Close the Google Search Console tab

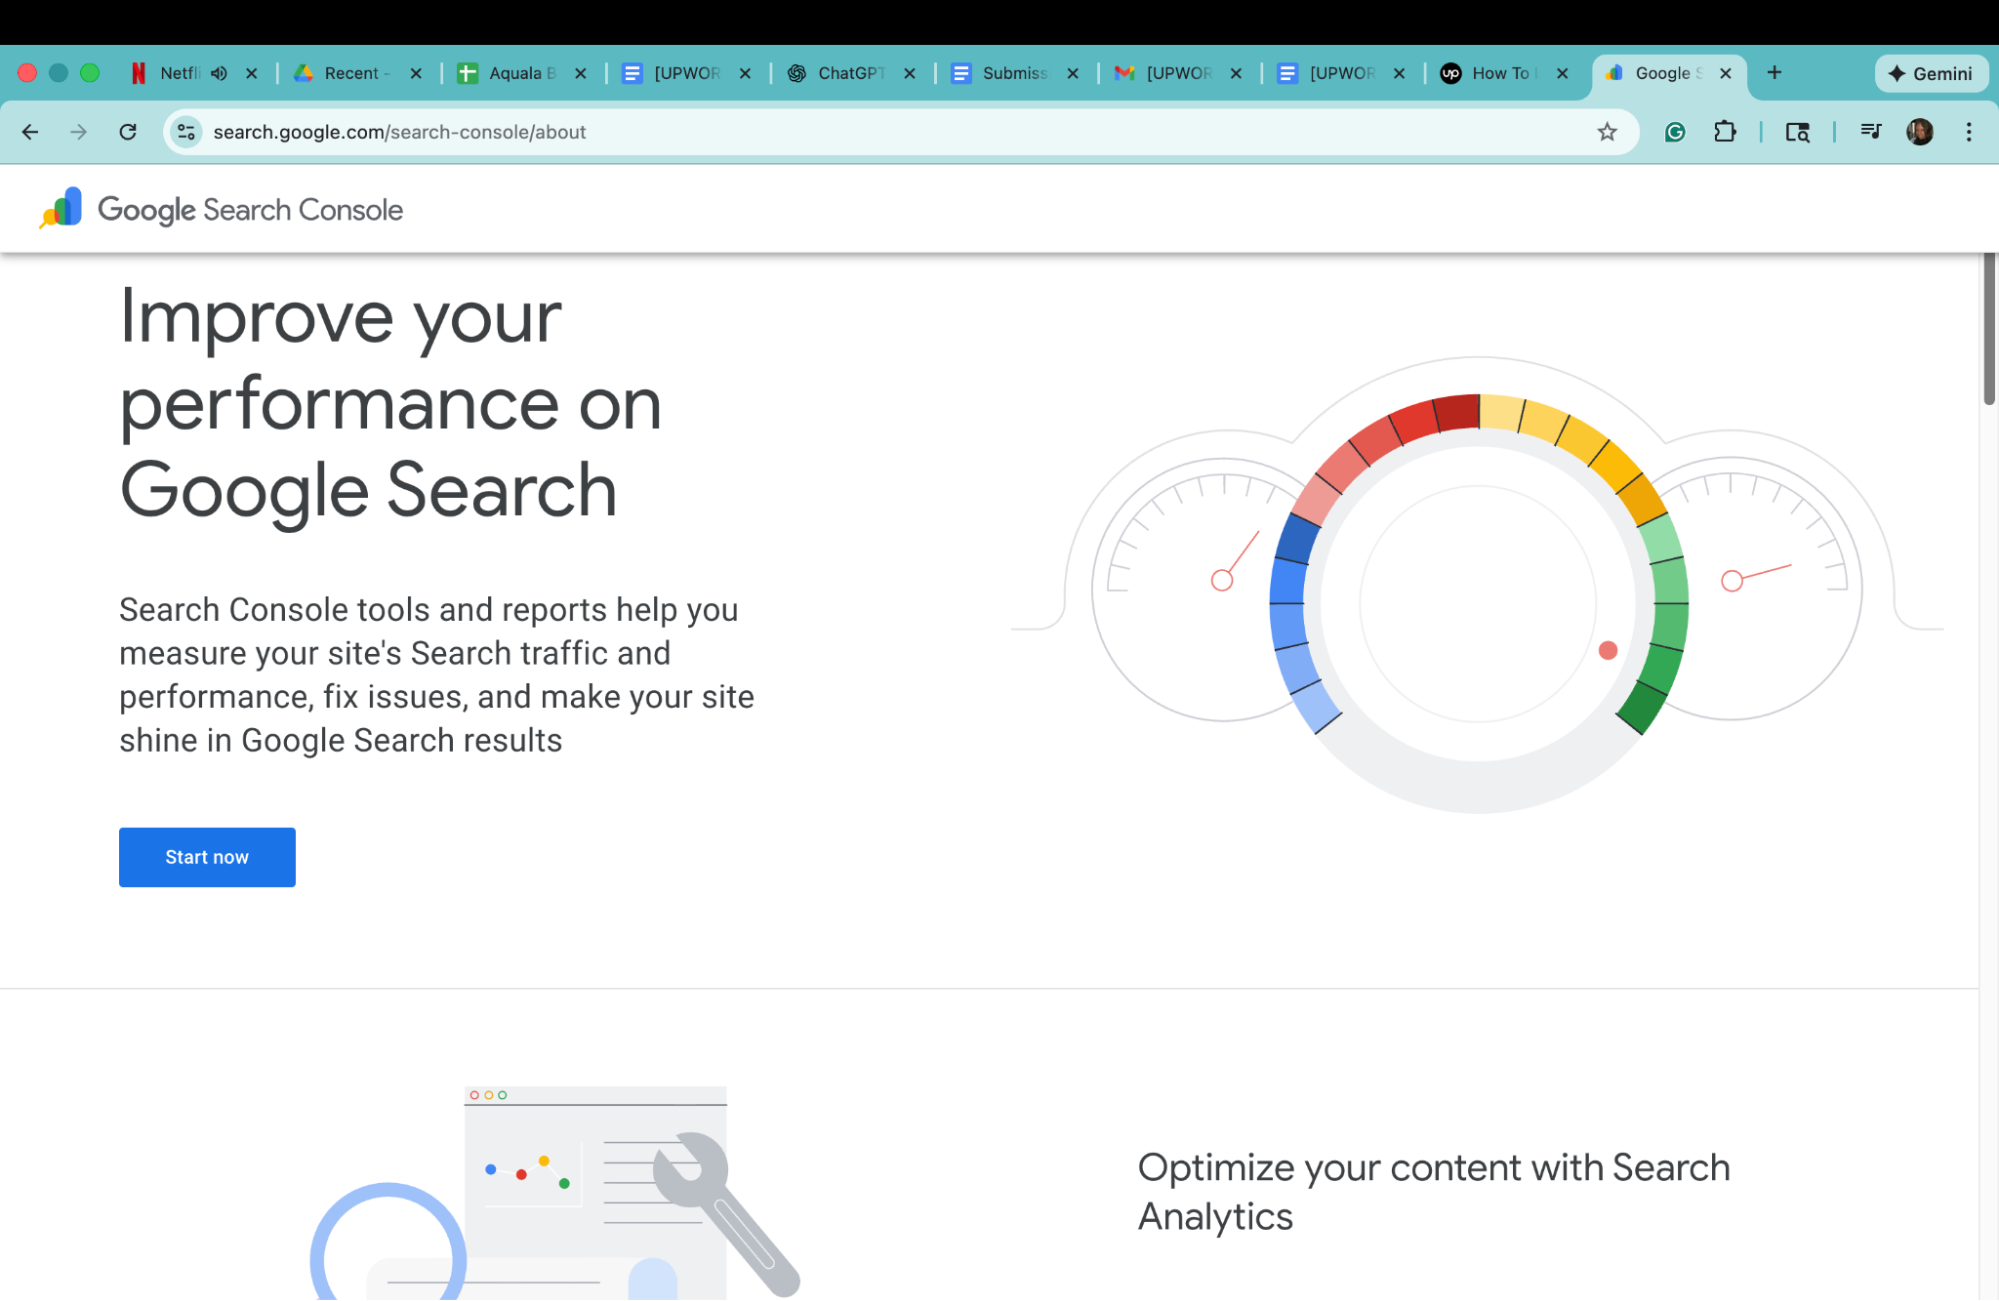1725,73
